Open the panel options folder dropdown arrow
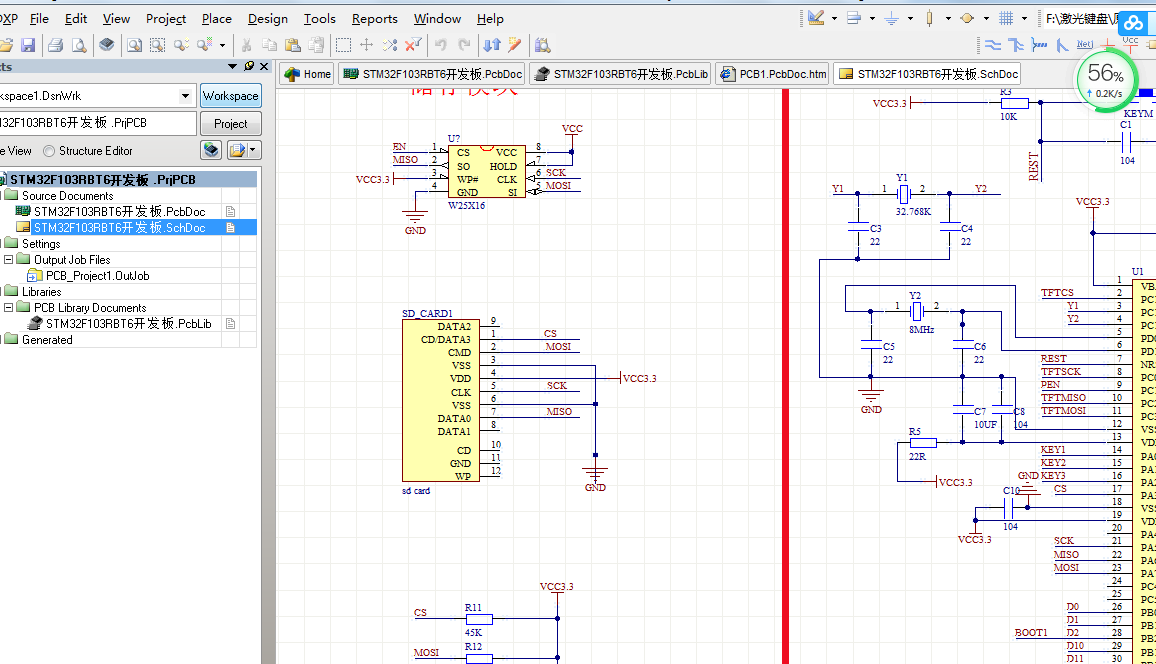Image resolution: width=1156 pixels, height=664 pixels. 253,150
